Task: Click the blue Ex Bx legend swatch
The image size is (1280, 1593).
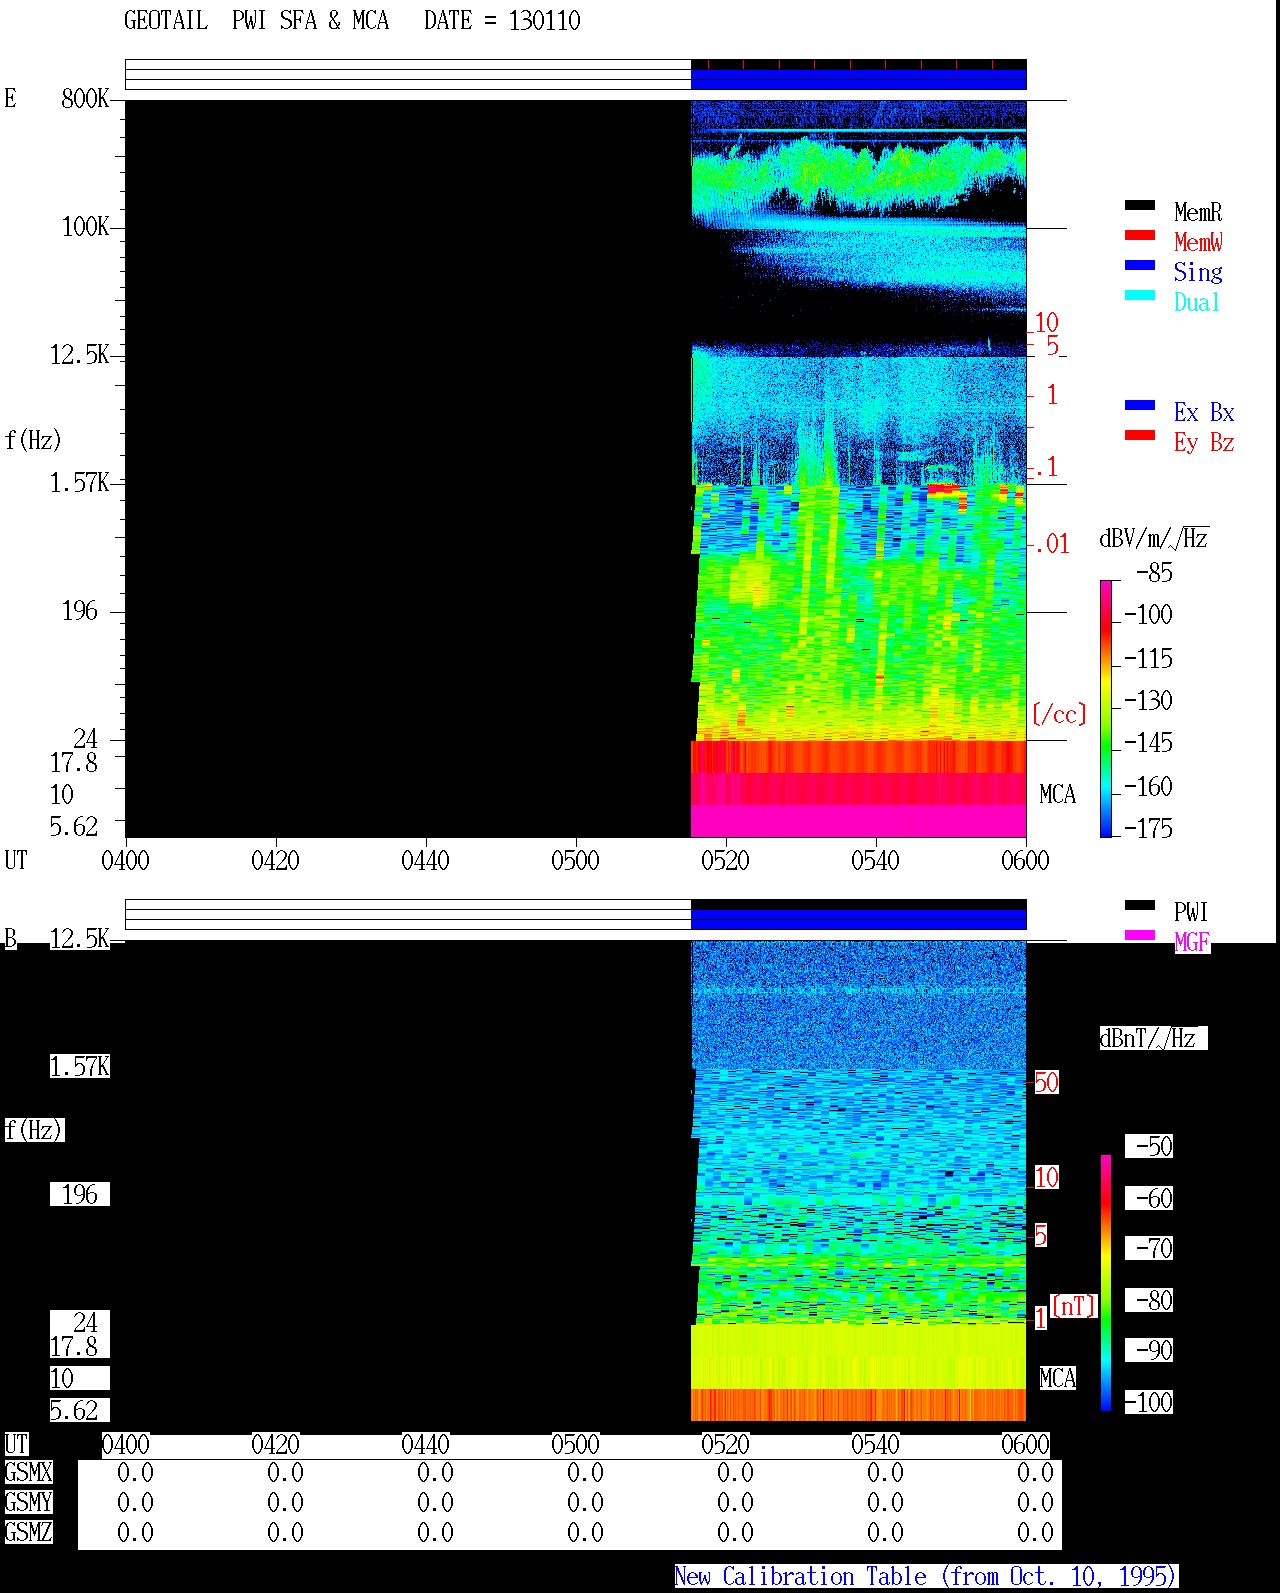Action: 1140,405
